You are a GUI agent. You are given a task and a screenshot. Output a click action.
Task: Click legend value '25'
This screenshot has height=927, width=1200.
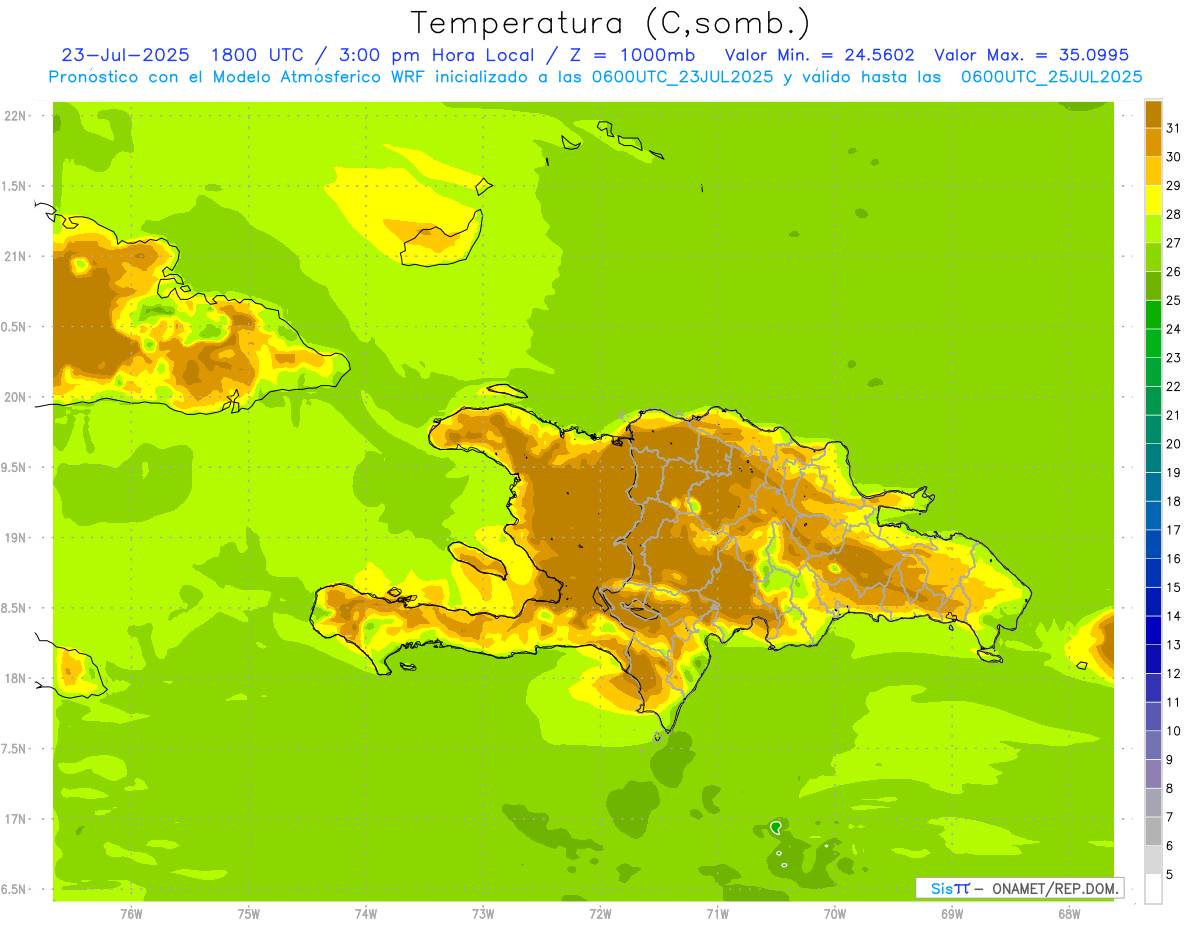click(x=1173, y=300)
